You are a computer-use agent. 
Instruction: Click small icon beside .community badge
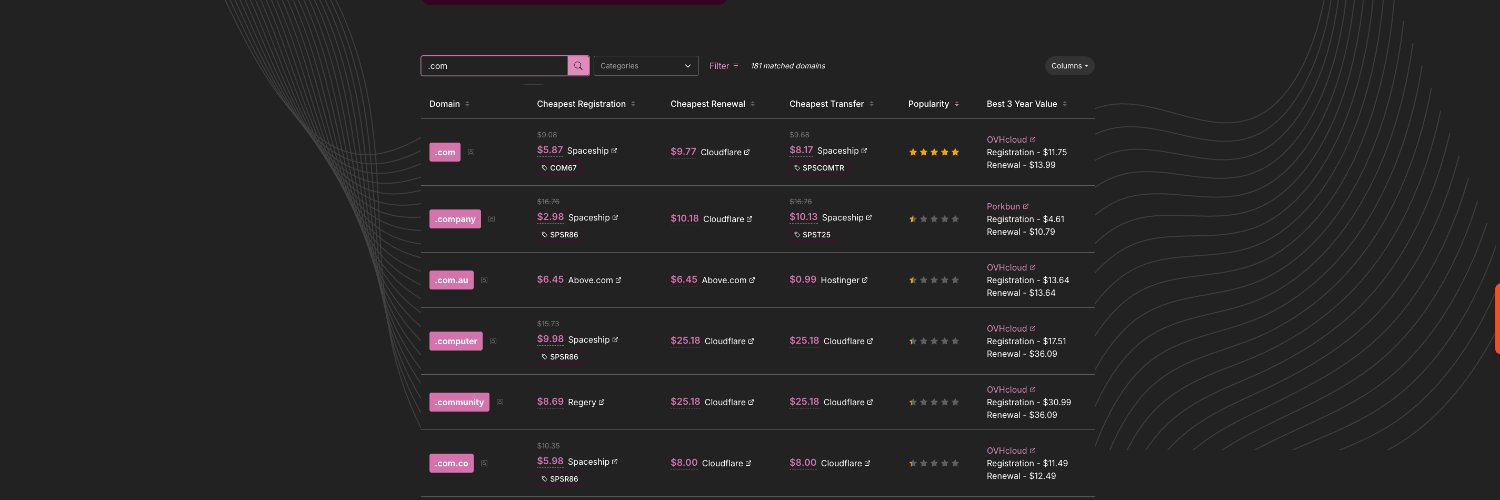click(500, 402)
